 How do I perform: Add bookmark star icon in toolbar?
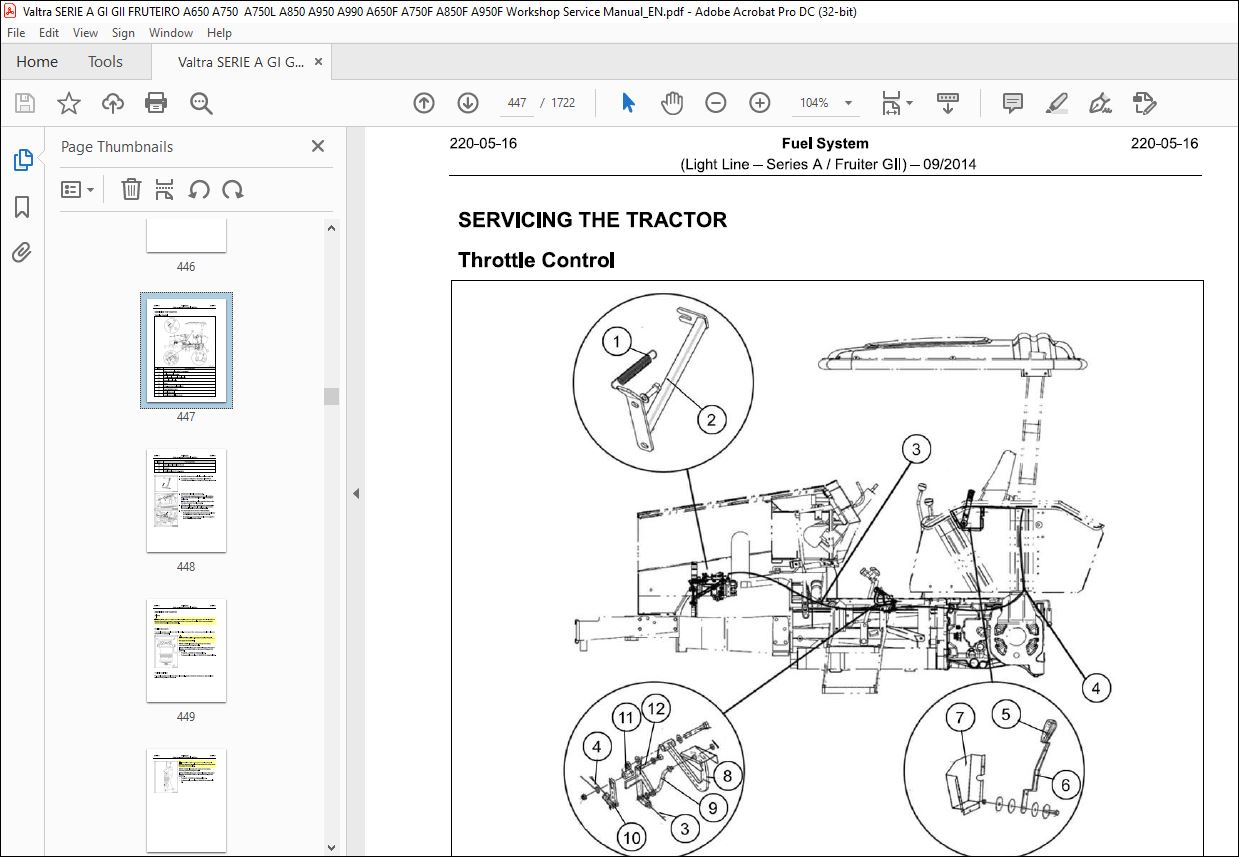(69, 103)
